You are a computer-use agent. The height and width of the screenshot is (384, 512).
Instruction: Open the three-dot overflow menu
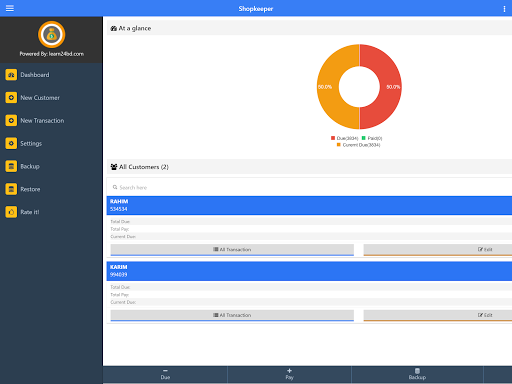pos(504,9)
